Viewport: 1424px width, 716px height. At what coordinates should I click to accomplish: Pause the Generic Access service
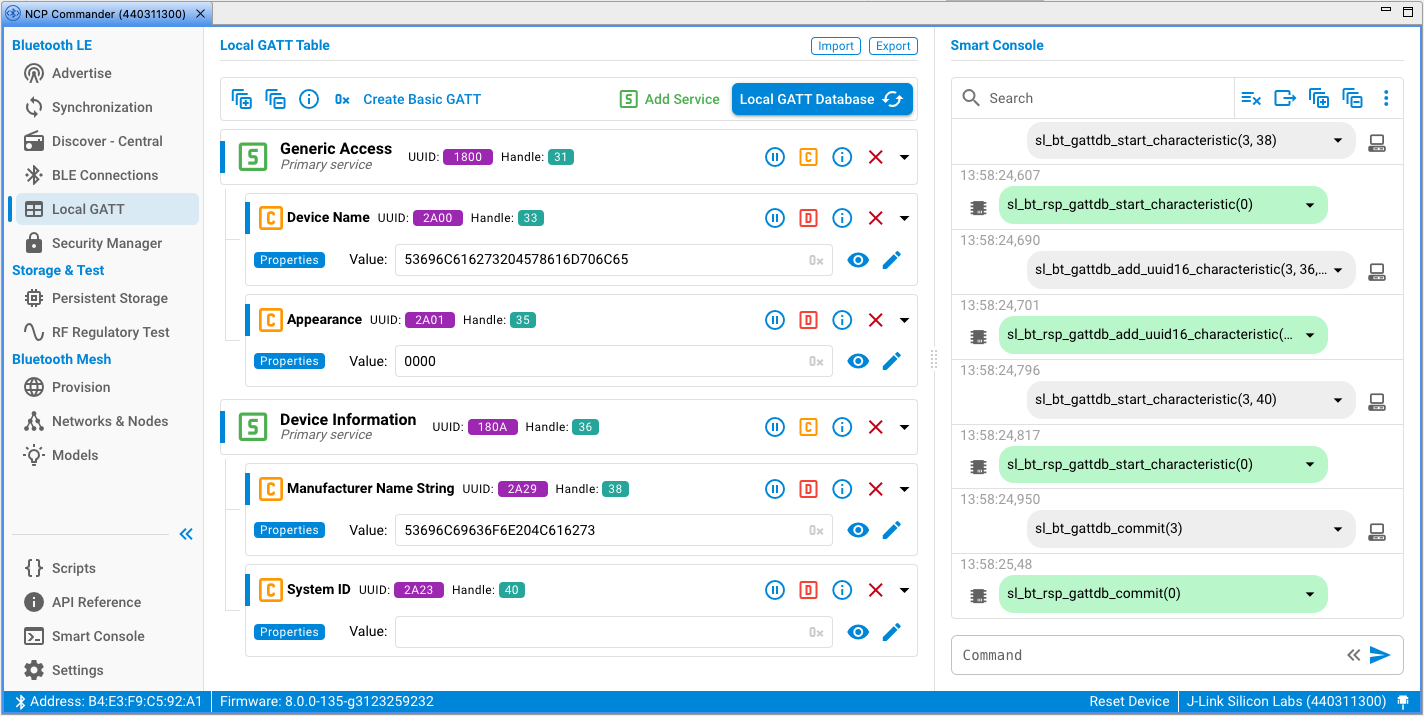pos(775,157)
